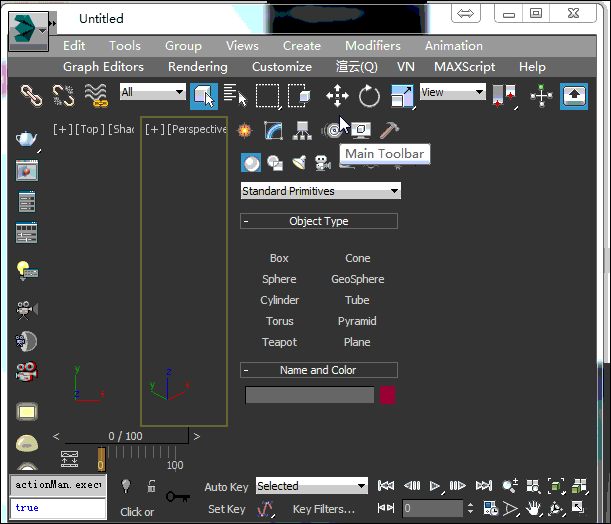Open Time Configuration icon
The image size is (611, 524).
point(491,508)
